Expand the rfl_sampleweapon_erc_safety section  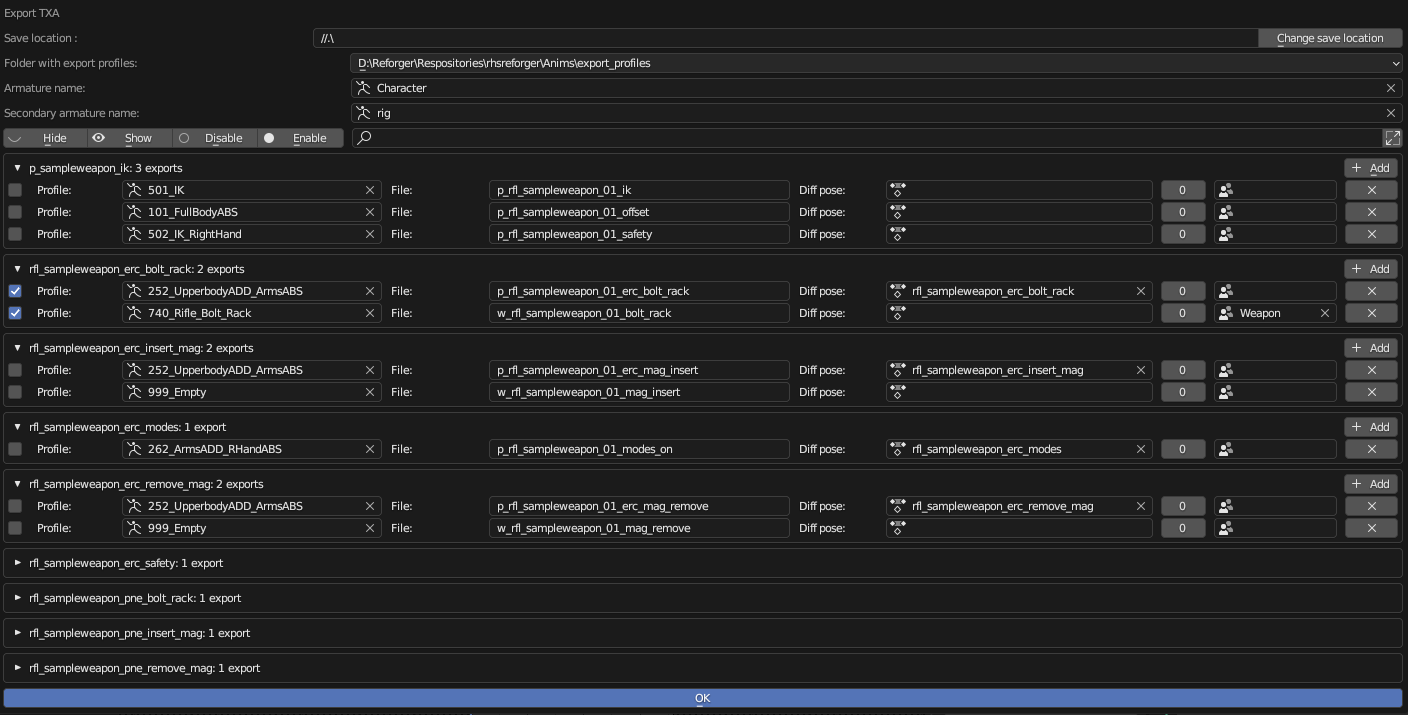tap(17, 563)
